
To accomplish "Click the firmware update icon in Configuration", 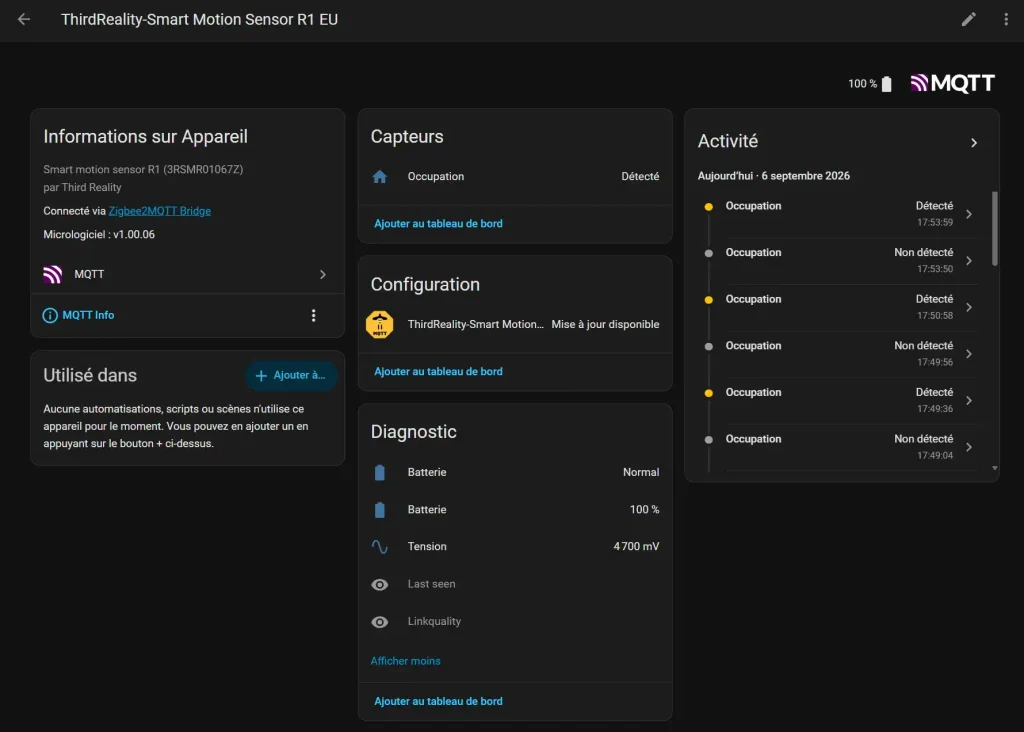I will click(x=379, y=325).
